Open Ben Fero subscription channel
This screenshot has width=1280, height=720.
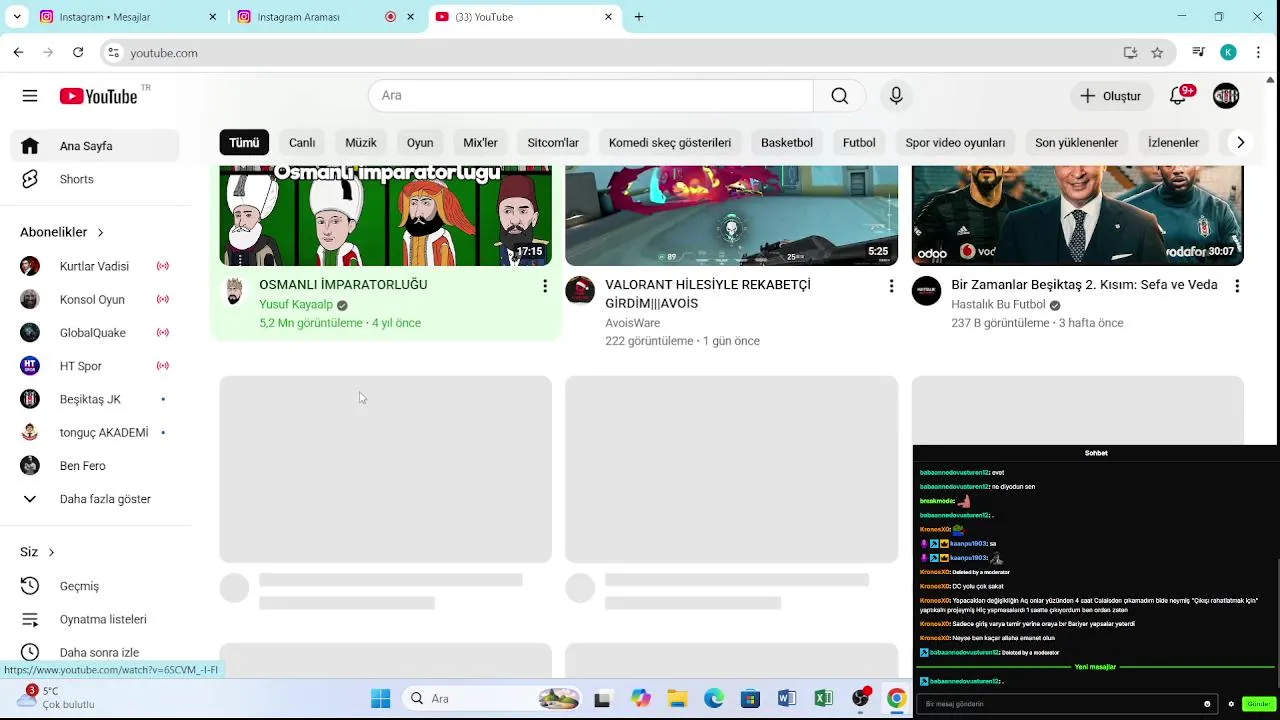coord(95,466)
